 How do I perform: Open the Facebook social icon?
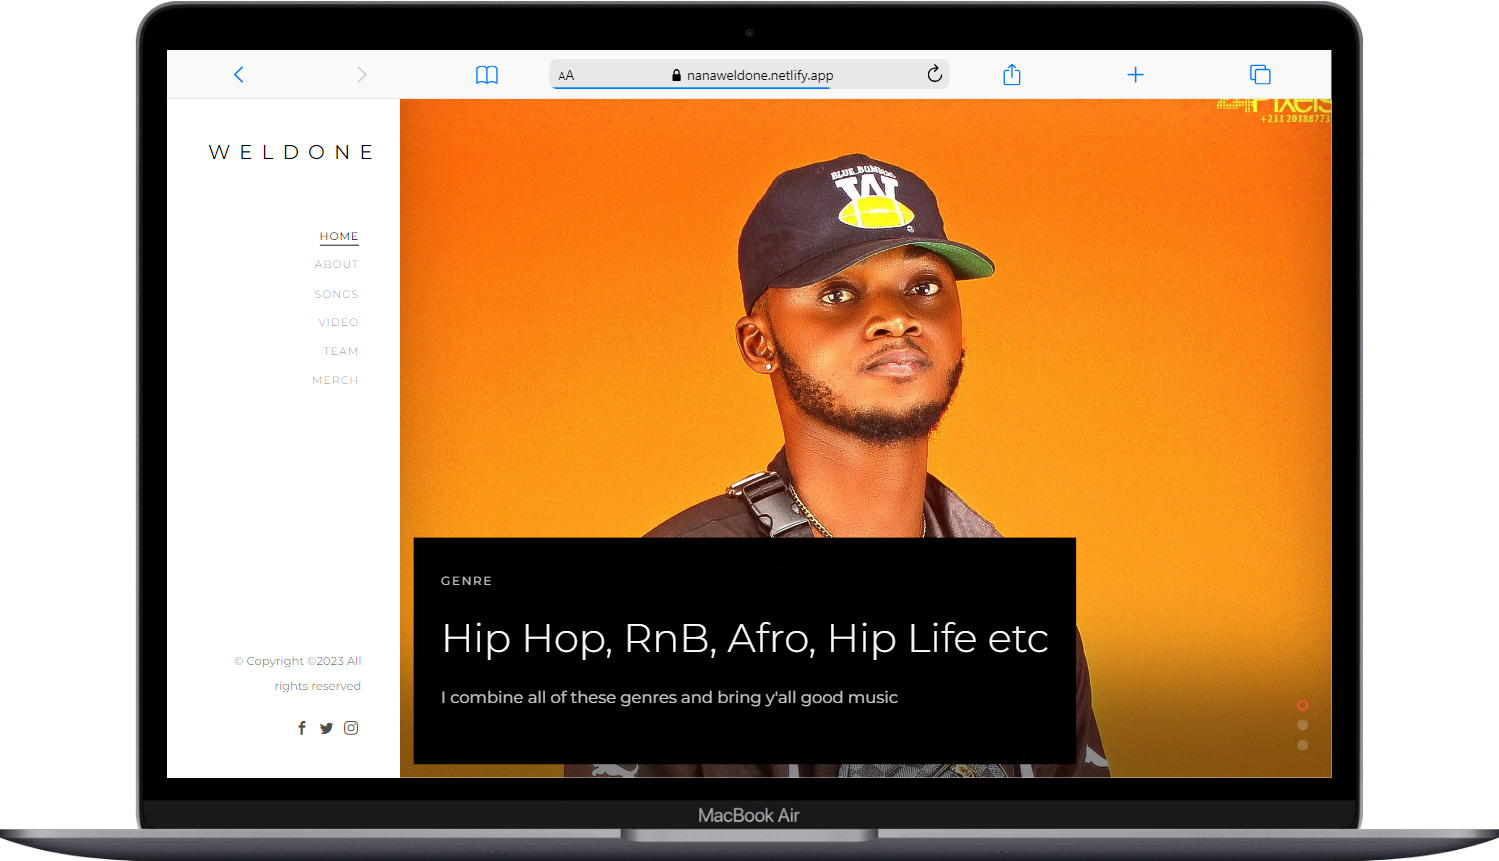pos(302,728)
